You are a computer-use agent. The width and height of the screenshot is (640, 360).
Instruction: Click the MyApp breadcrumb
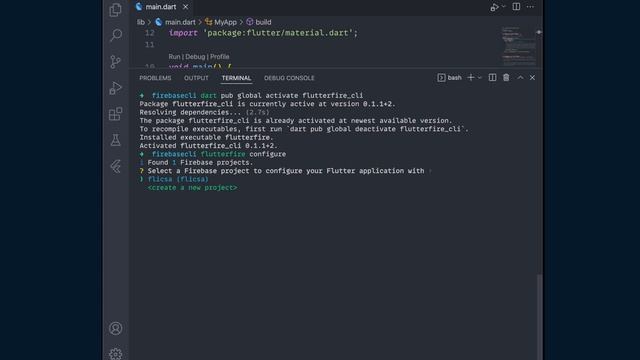pos(225,22)
